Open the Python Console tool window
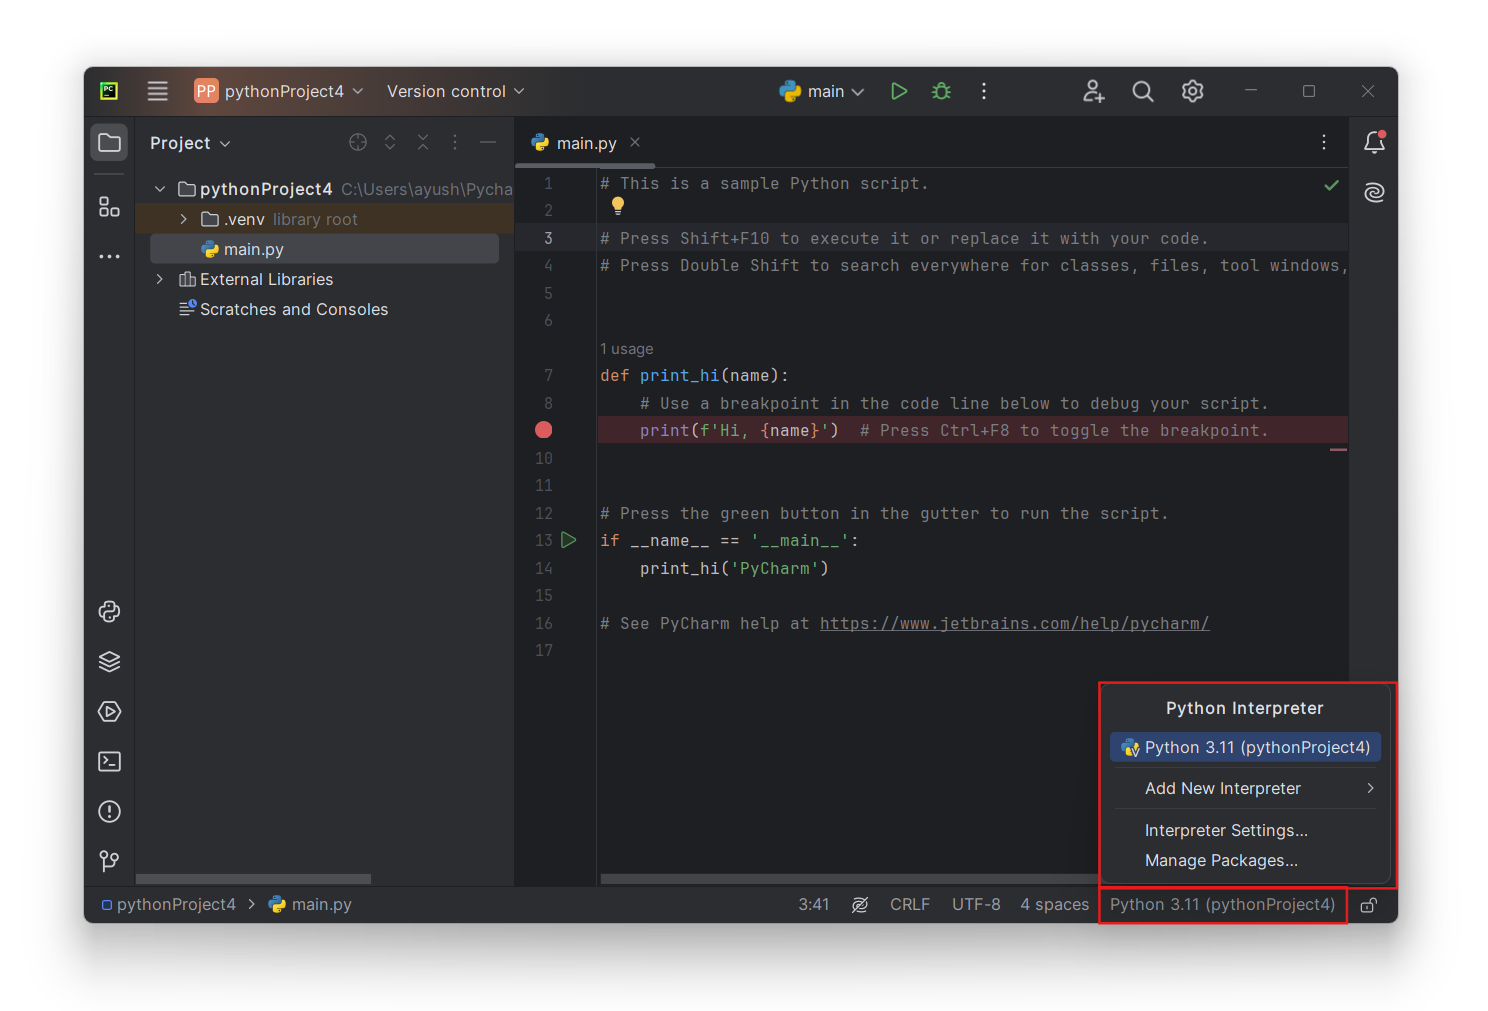Image resolution: width=1488 pixels, height=1011 pixels. pos(109,612)
